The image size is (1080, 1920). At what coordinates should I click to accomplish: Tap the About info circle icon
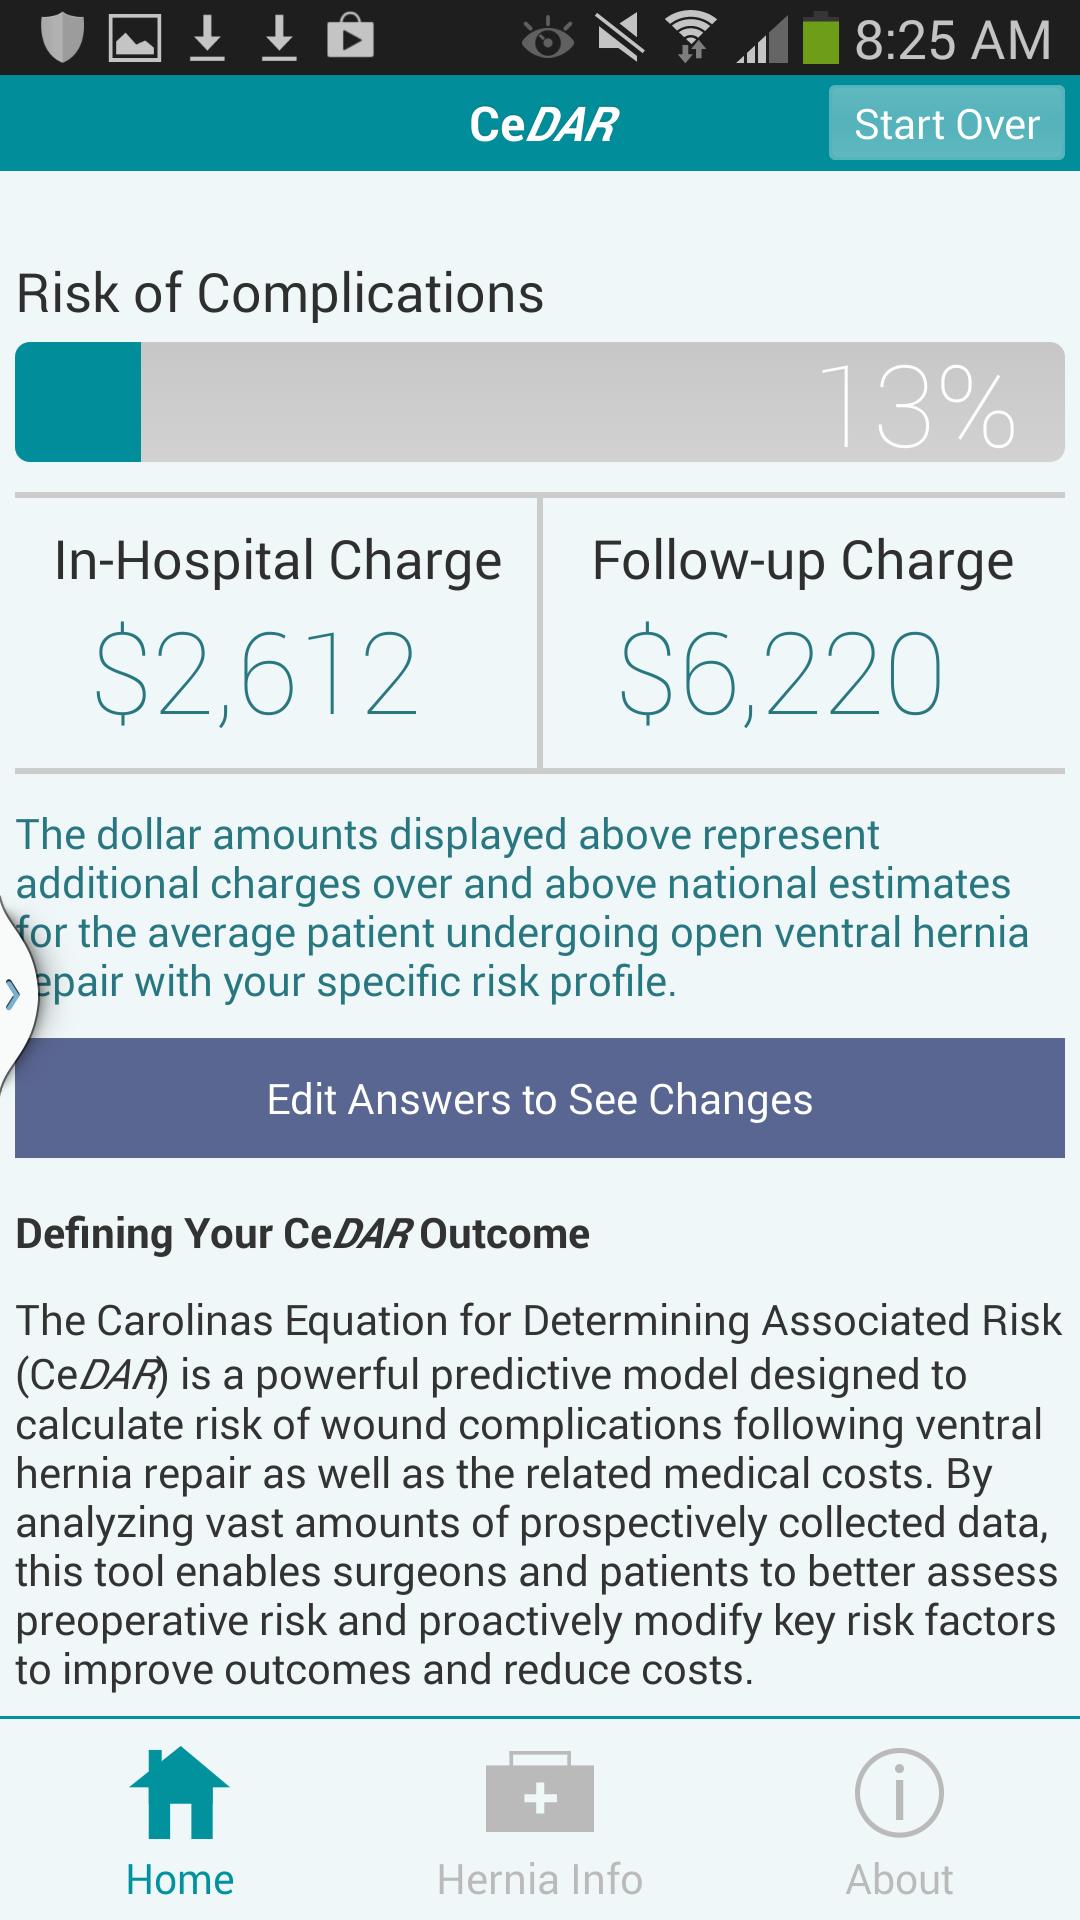(x=899, y=1792)
